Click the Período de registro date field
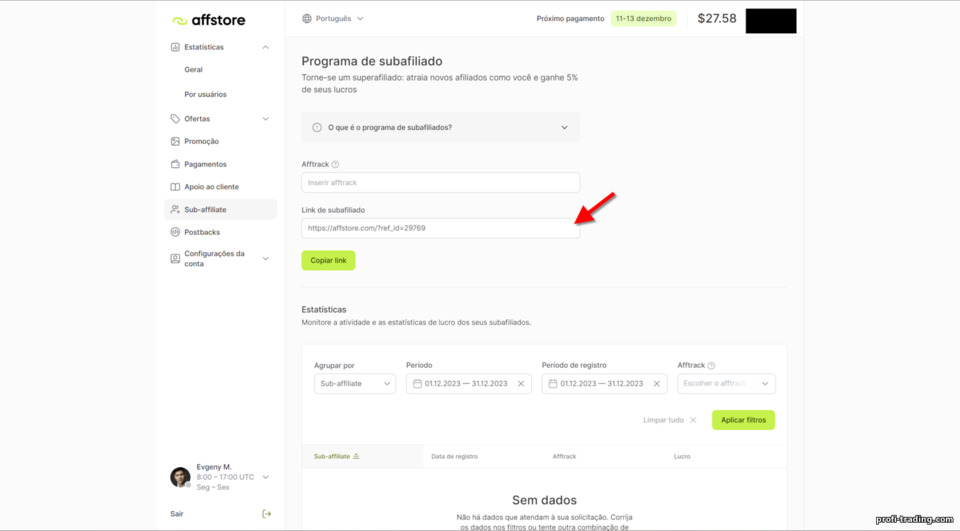The image size is (960, 531). click(x=604, y=383)
